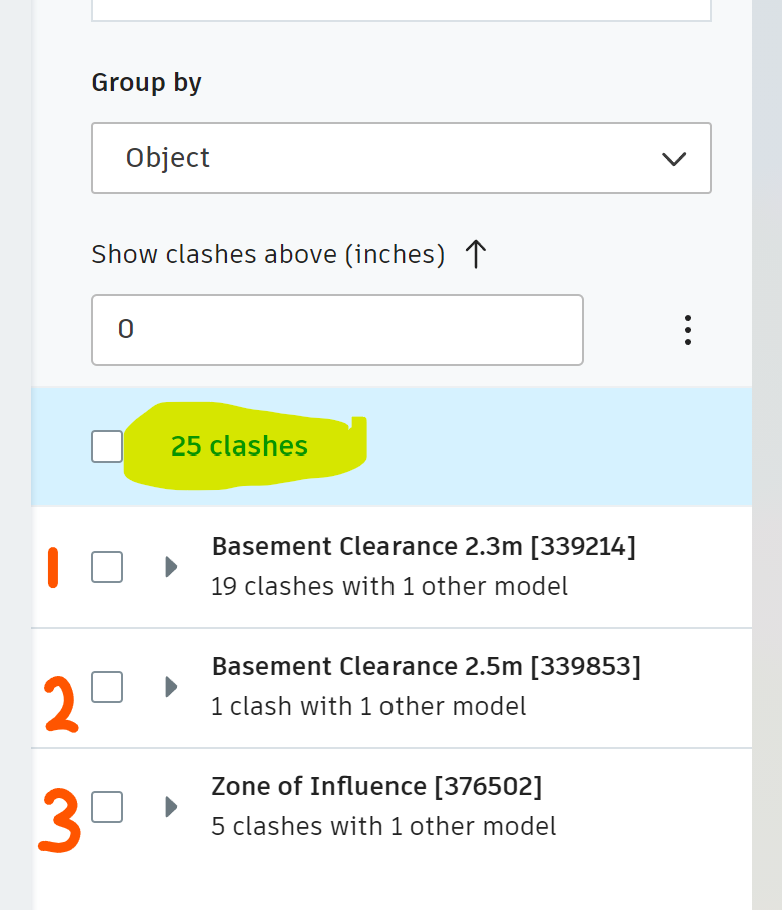
Task: Select the Basement Clearance 2.3m [339214] title
Action: pos(423,546)
